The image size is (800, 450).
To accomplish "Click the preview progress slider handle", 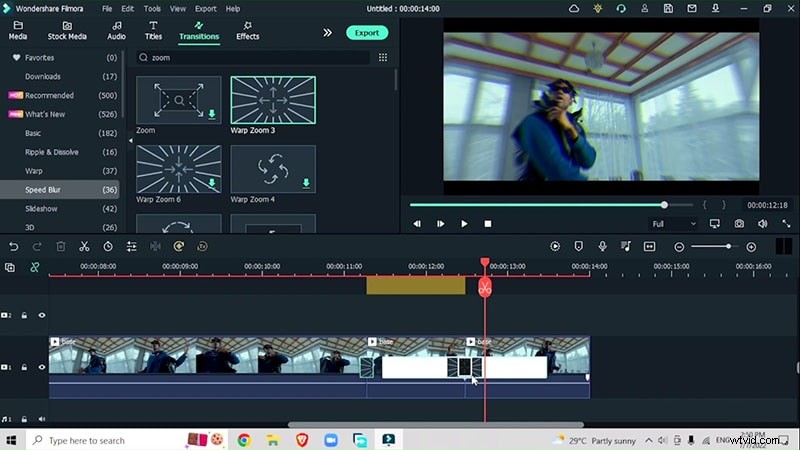I will point(664,205).
